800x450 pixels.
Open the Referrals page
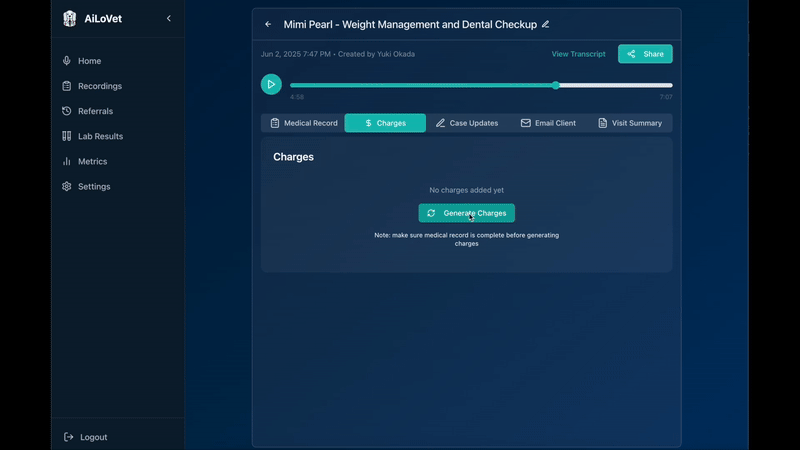(95, 111)
